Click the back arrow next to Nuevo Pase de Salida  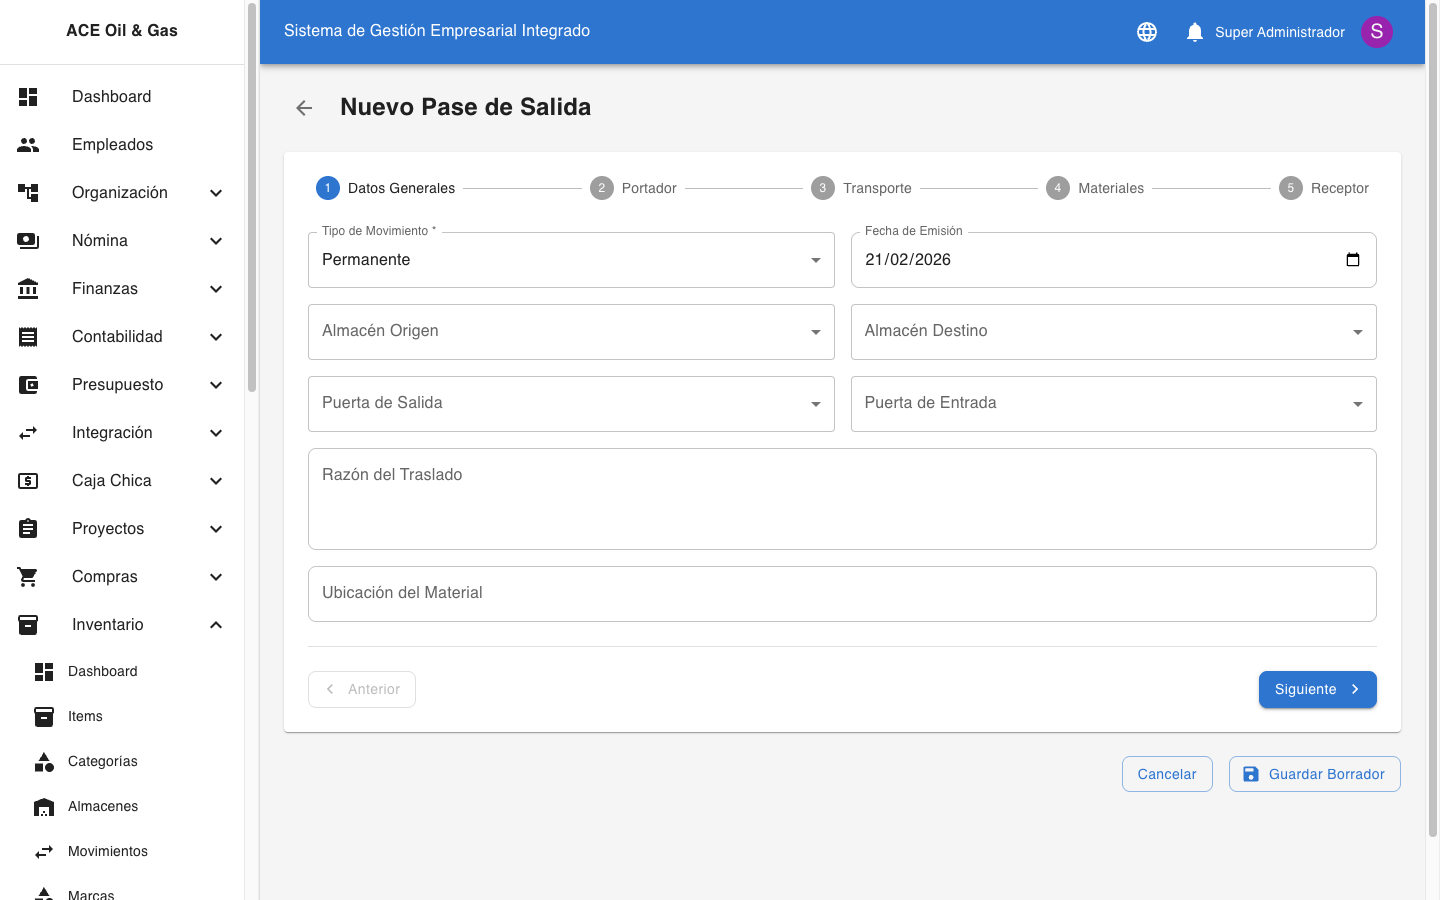click(303, 107)
